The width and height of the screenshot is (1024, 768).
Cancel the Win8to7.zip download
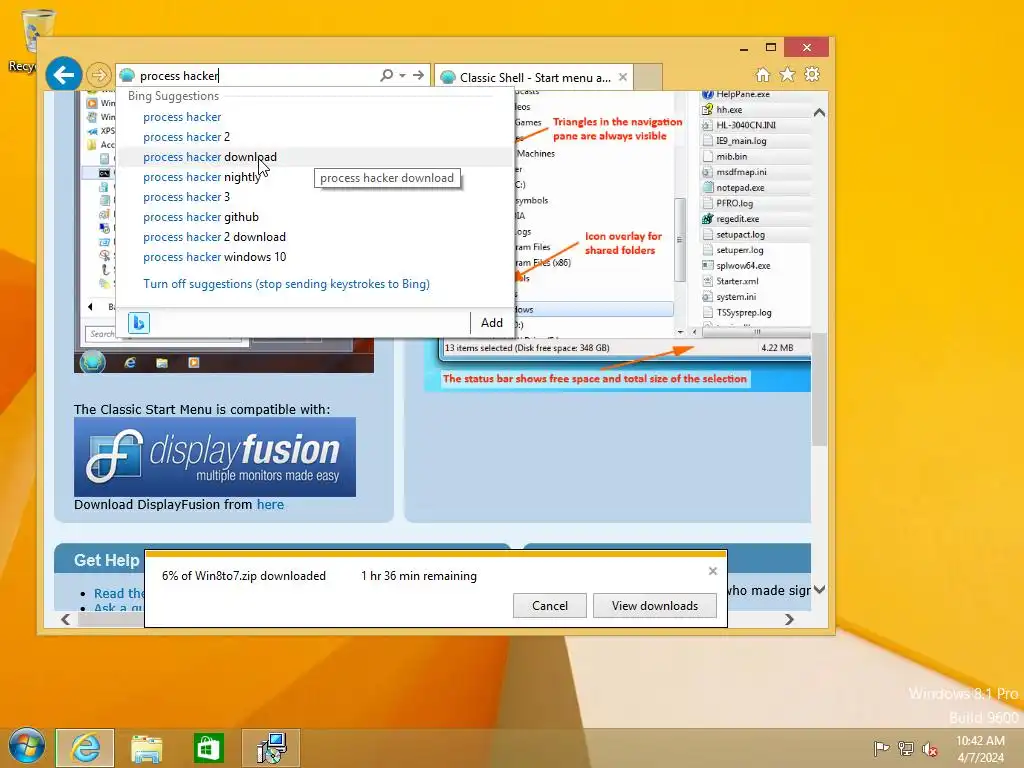click(x=549, y=606)
